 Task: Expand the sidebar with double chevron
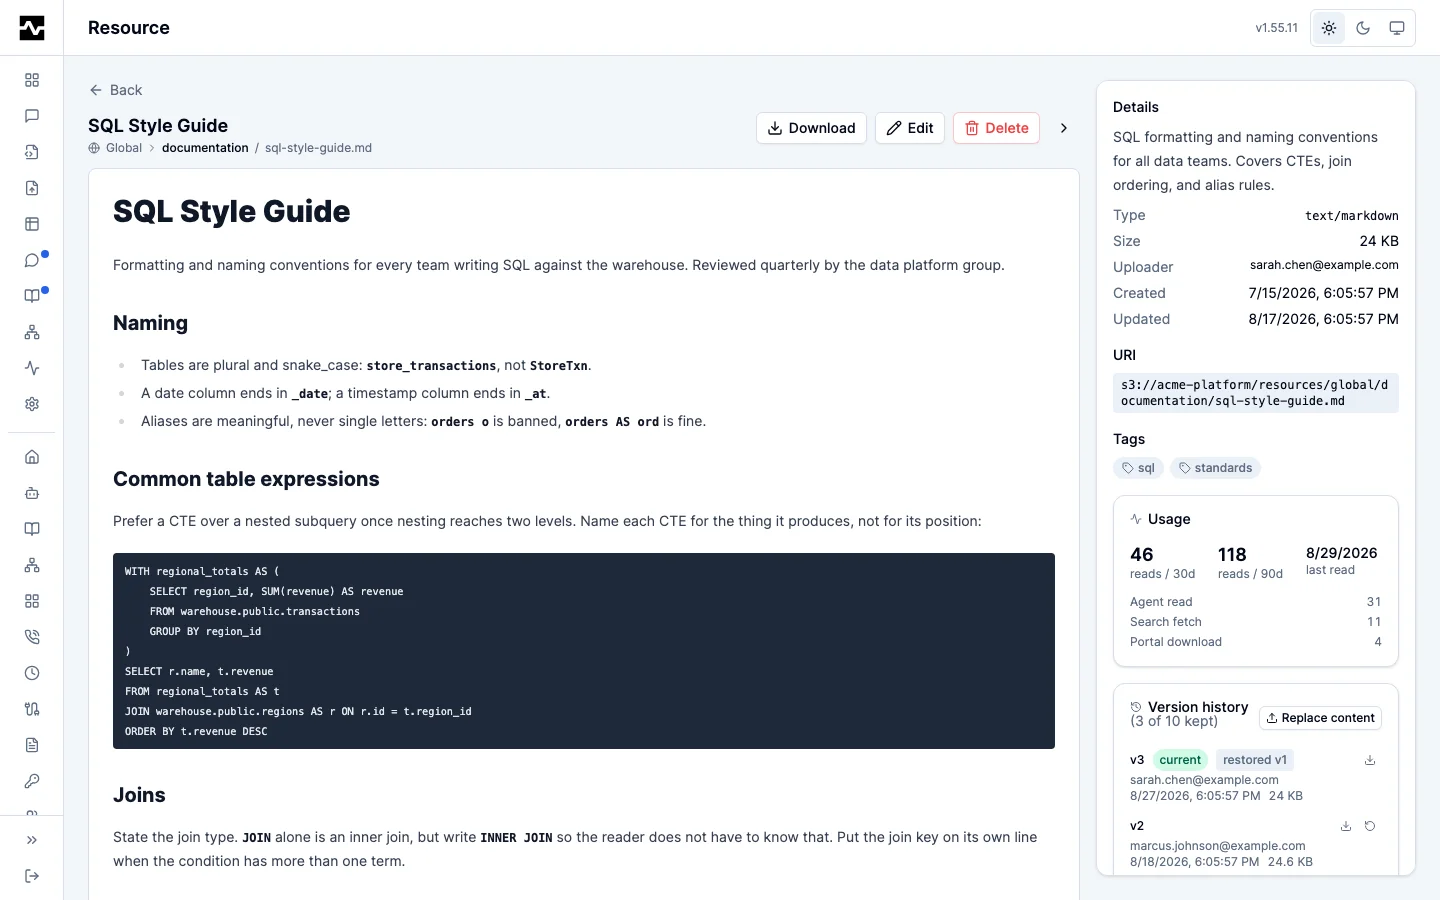click(32, 840)
